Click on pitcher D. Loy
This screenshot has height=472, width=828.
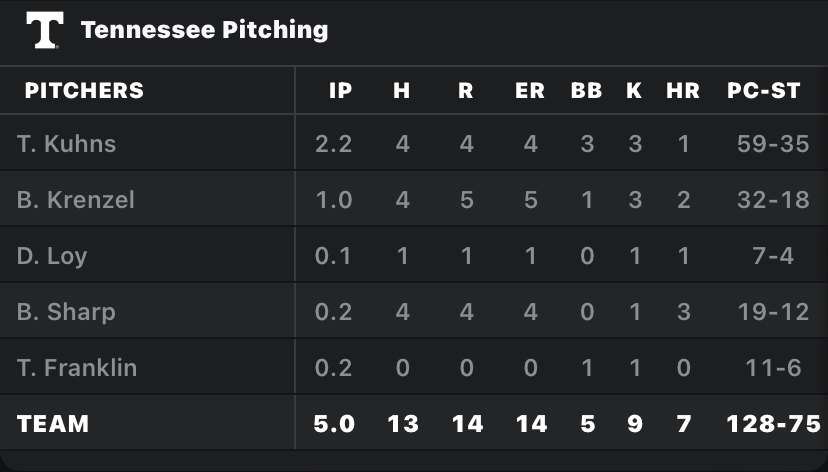click(52, 255)
